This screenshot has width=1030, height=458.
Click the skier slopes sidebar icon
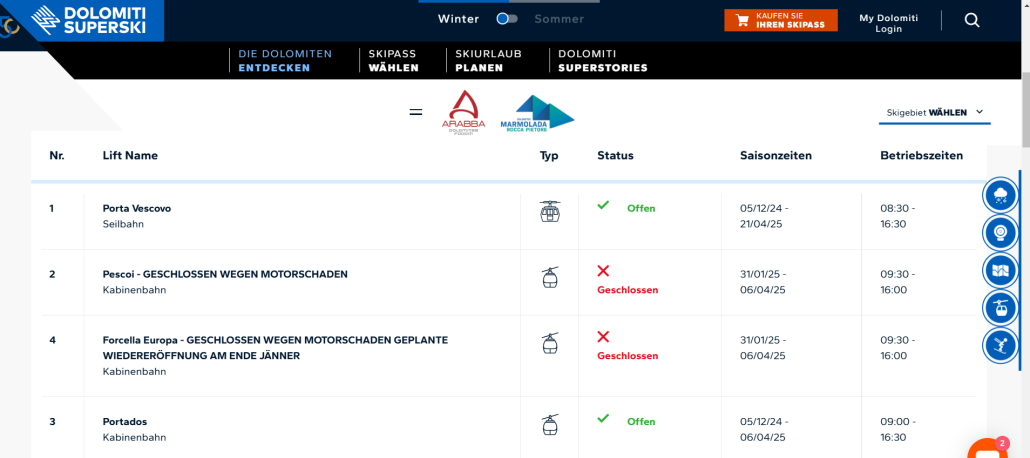pyautogui.click(x=1000, y=346)
